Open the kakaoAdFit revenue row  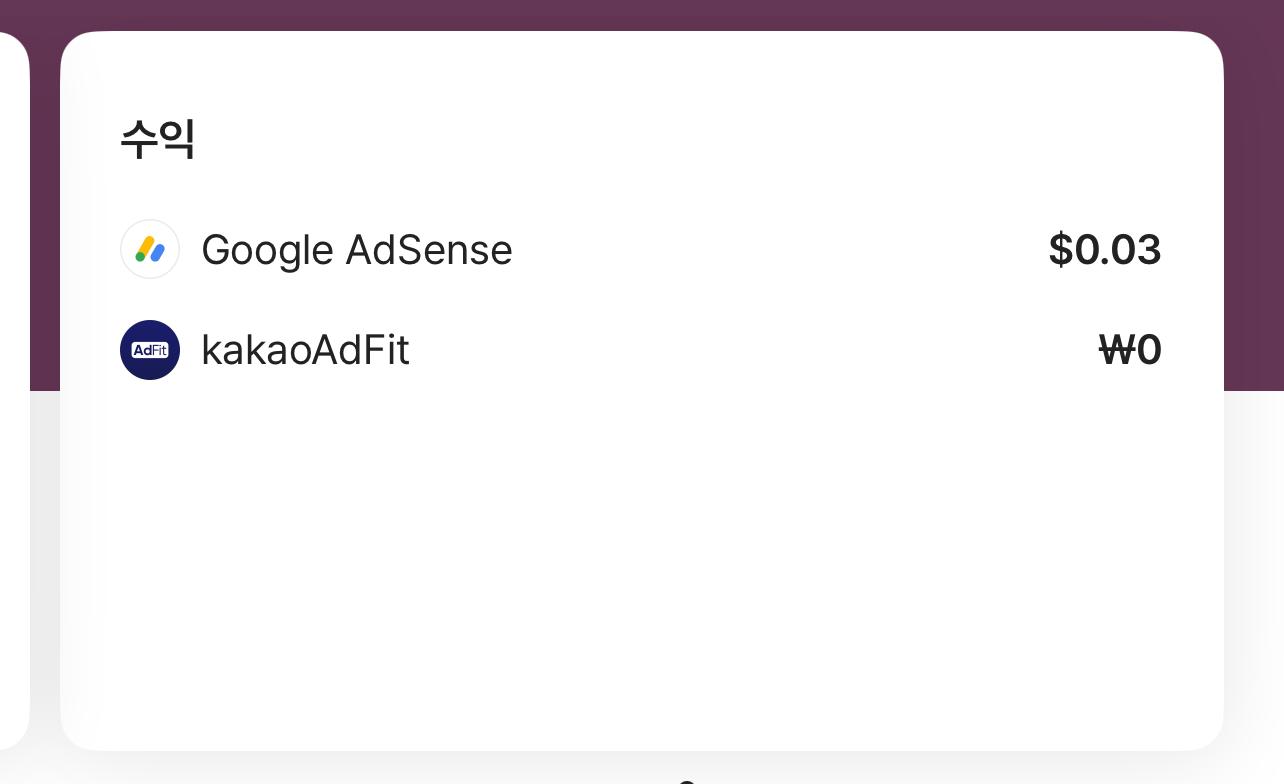(641, 350)
